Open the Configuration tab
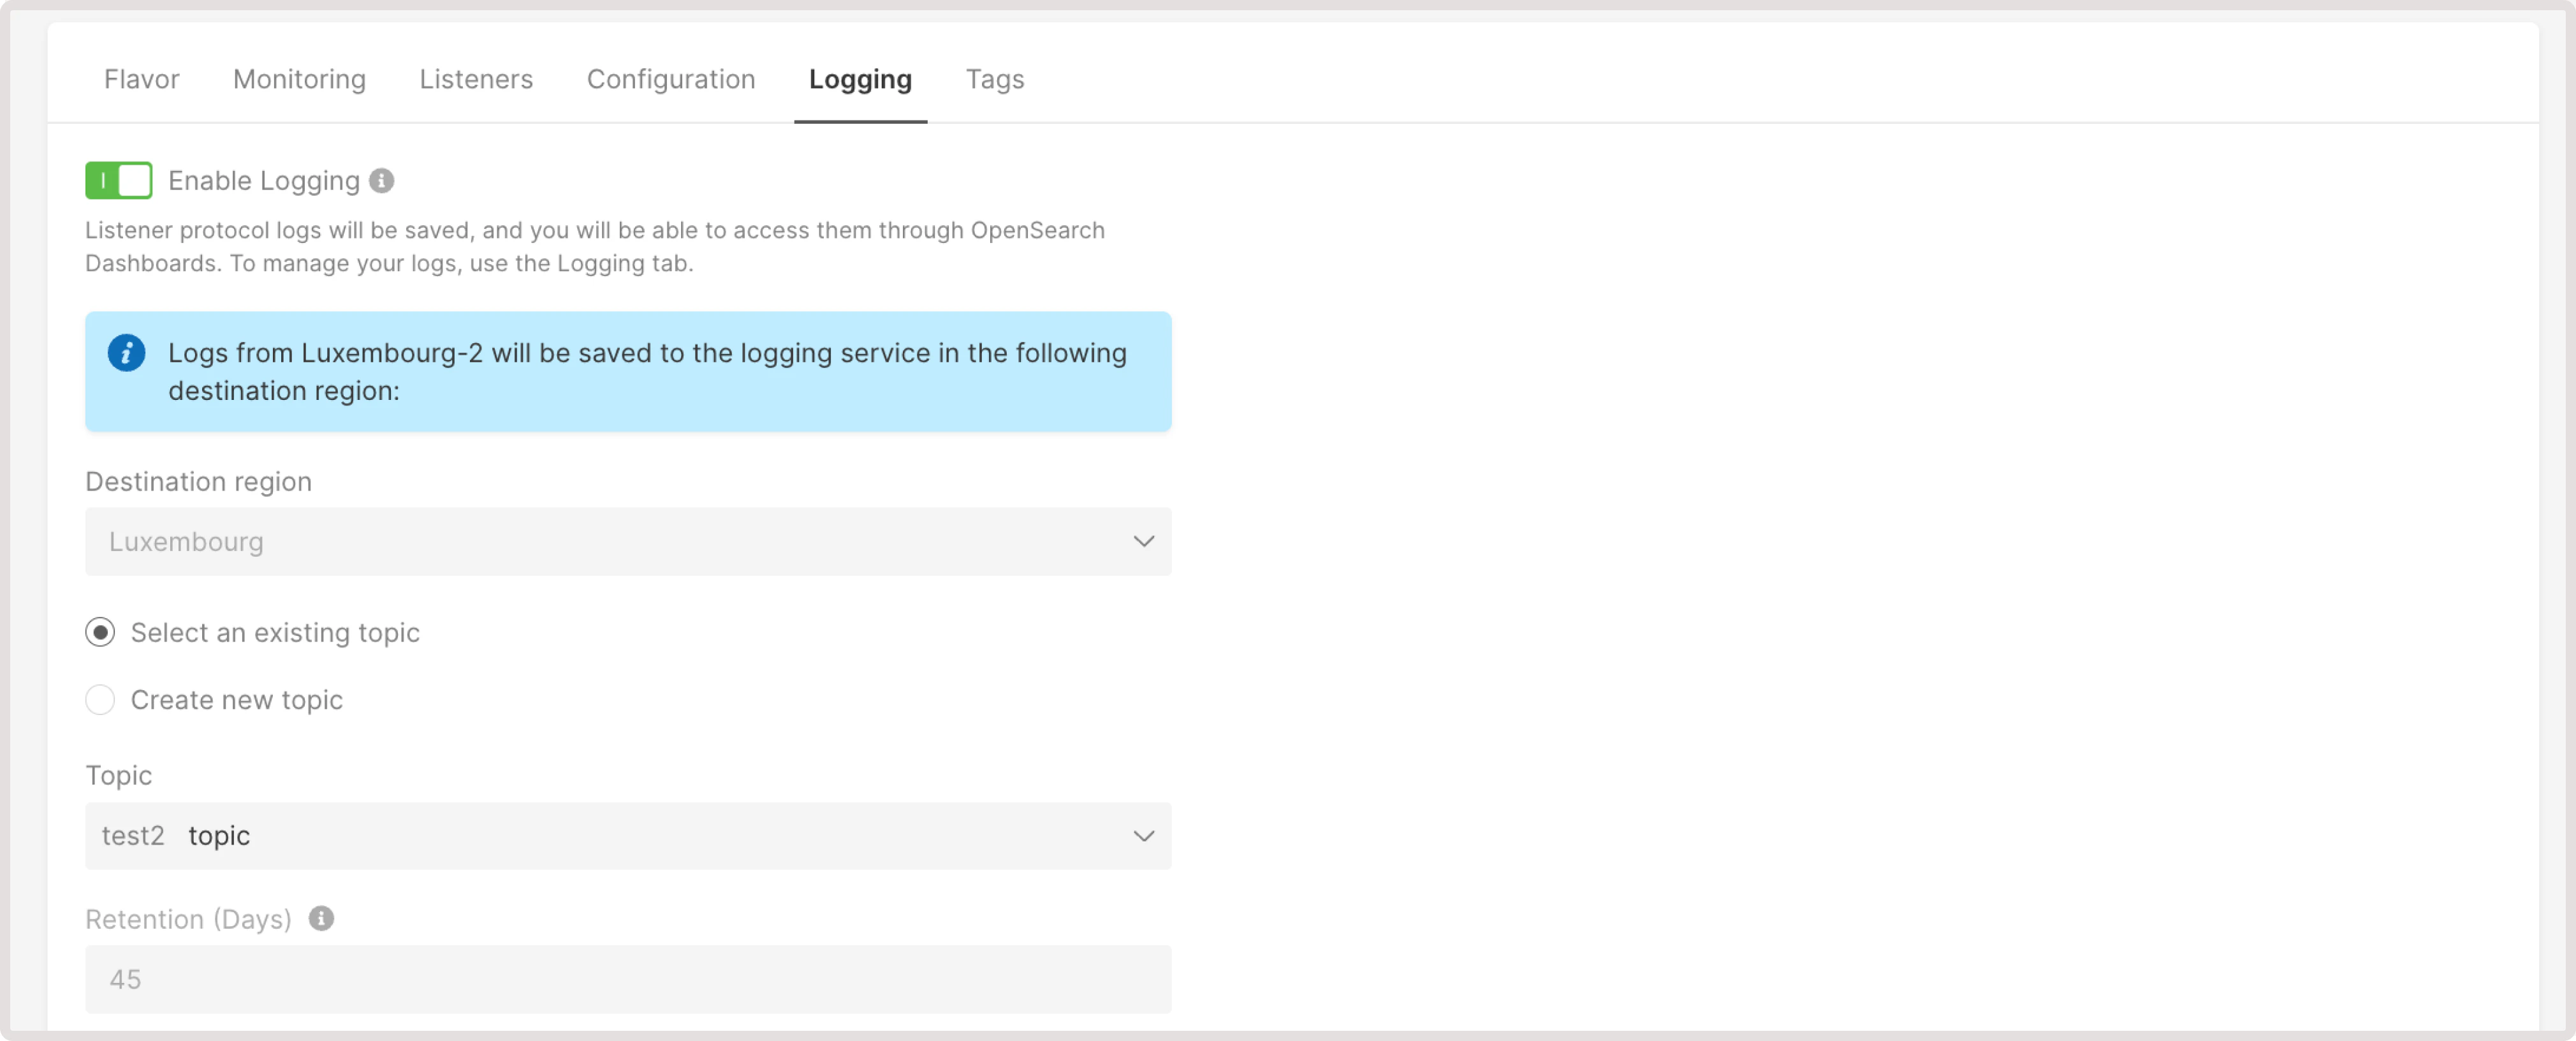Viewport: 2576px width, 1041px height. tap(671, 79)
